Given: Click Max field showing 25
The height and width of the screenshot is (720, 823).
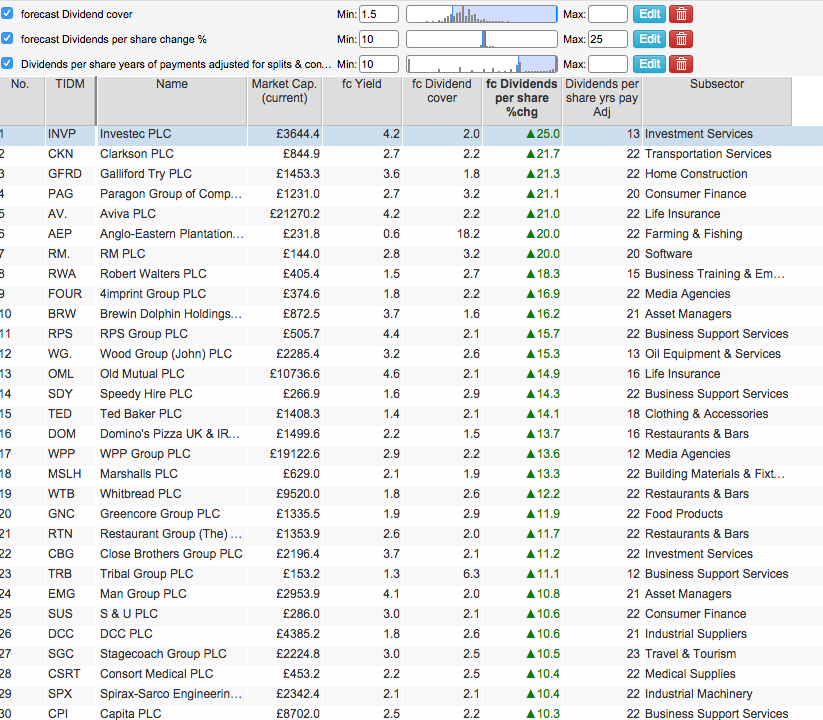Looking at the screenshot, I should tap(608, 39).
